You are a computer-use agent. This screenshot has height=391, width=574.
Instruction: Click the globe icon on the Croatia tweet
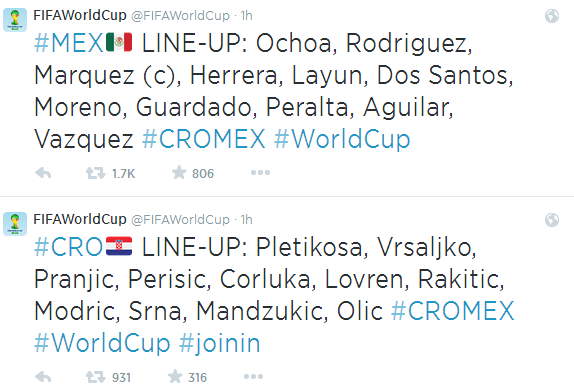click(x=552, y=220)
